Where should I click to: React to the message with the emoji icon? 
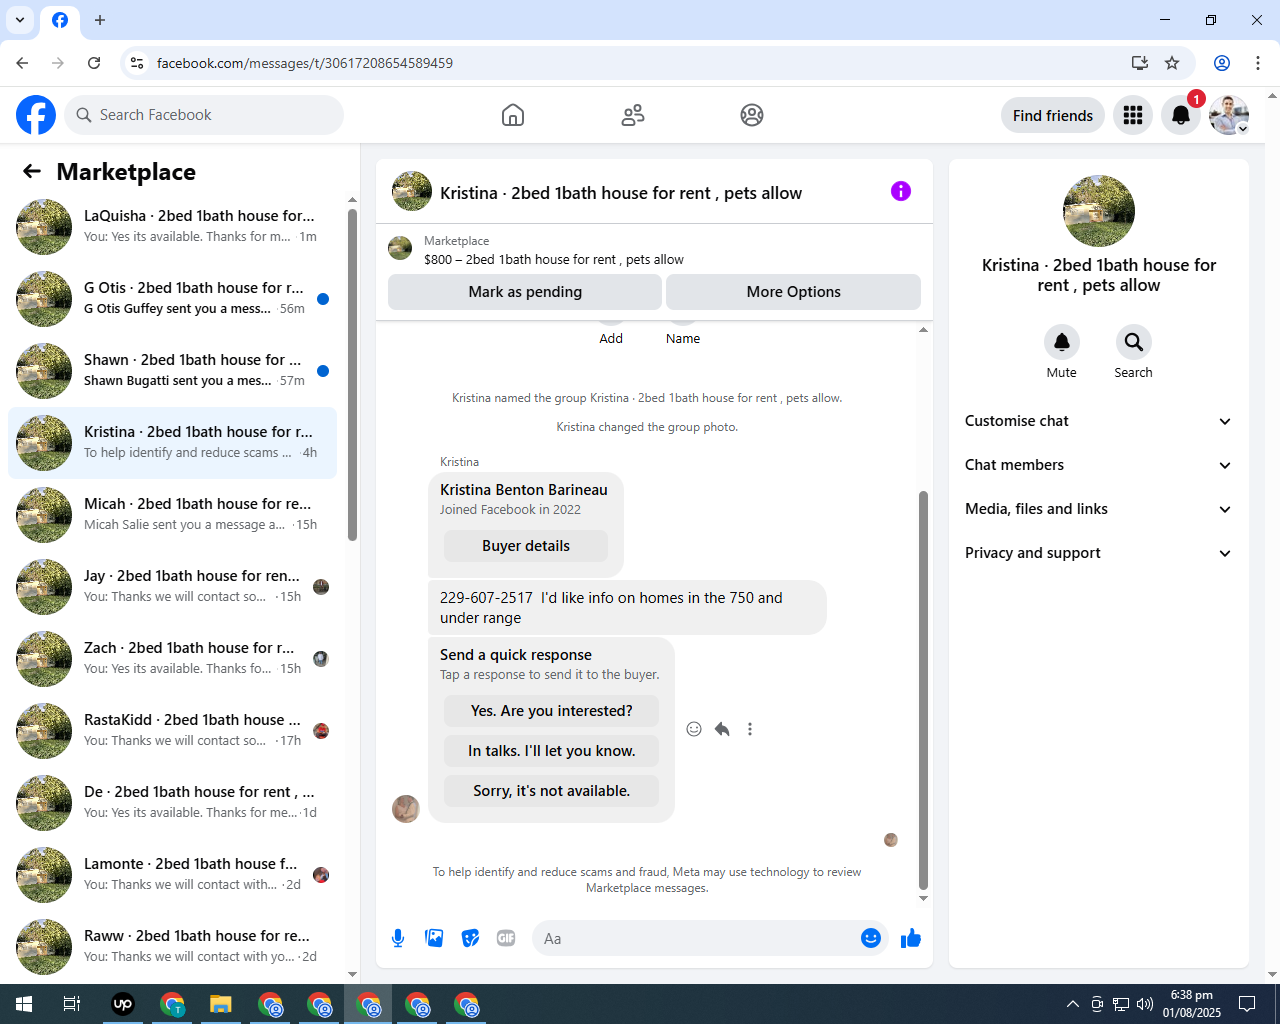coord(694,729)
